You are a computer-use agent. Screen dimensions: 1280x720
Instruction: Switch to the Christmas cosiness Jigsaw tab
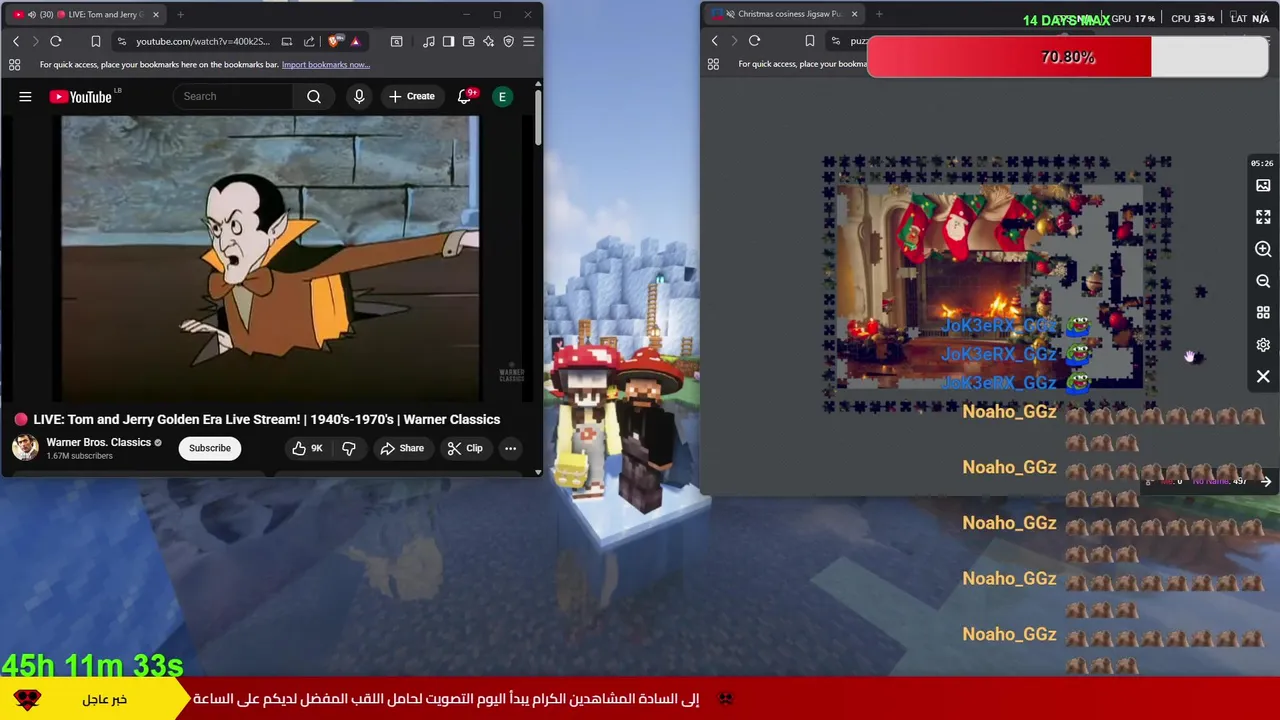pyautogui.click(x=785, y=15)
